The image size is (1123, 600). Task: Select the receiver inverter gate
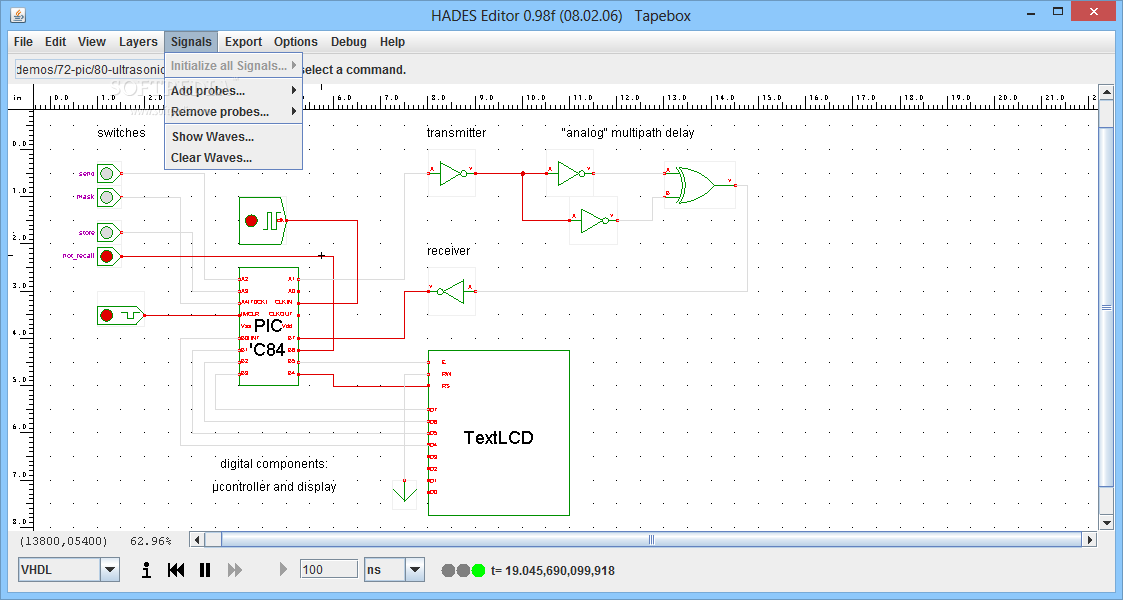tap(453, 291)
